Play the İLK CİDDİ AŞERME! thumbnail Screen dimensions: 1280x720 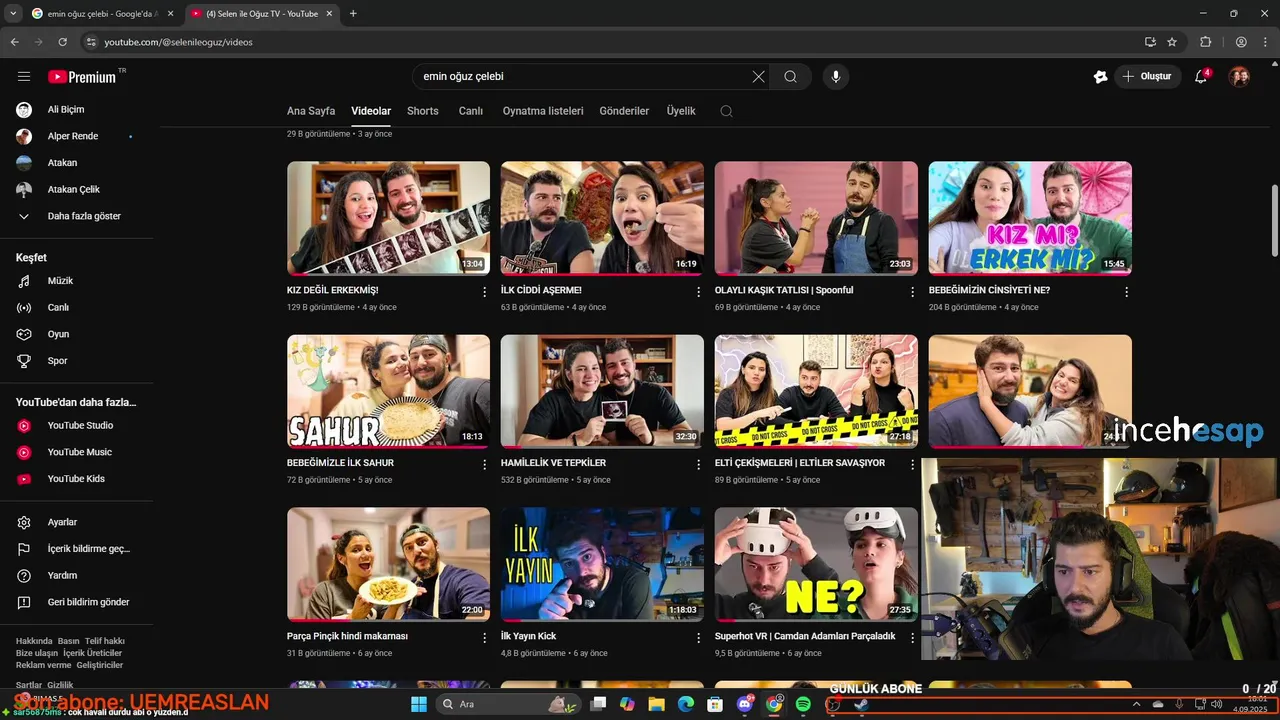click(602, 218)
